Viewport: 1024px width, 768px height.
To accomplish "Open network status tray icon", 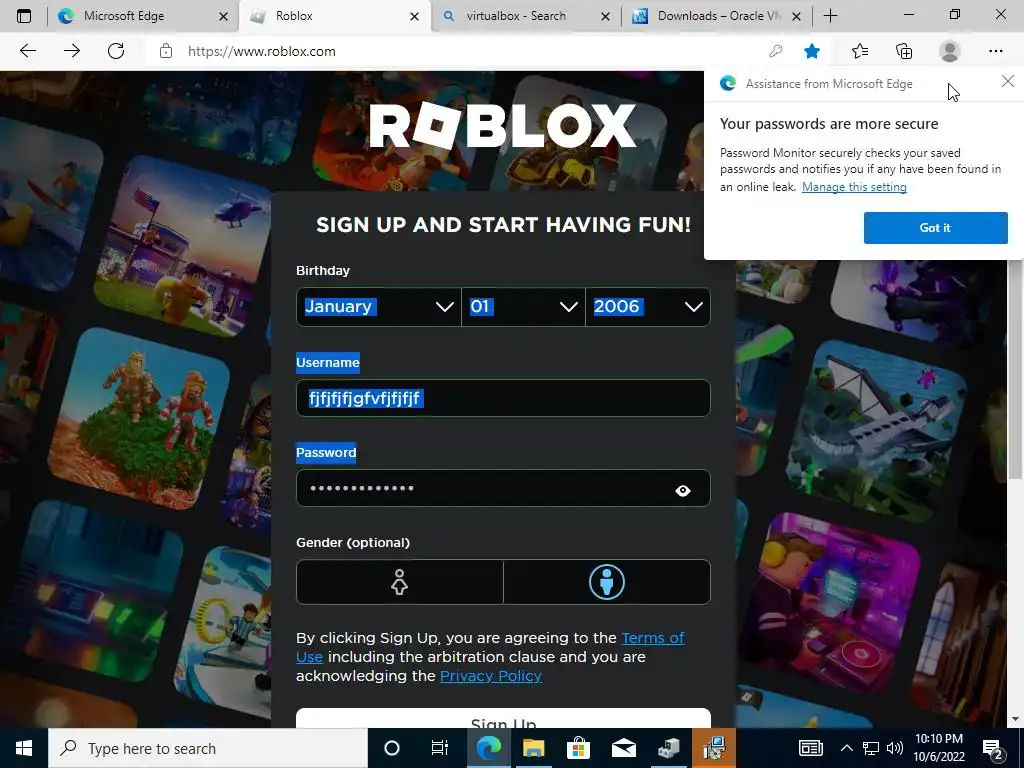I will coord(871,748).
